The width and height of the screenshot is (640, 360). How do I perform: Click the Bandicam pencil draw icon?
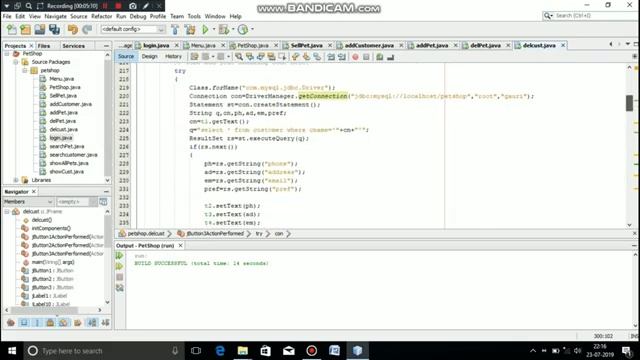[146, 6]
